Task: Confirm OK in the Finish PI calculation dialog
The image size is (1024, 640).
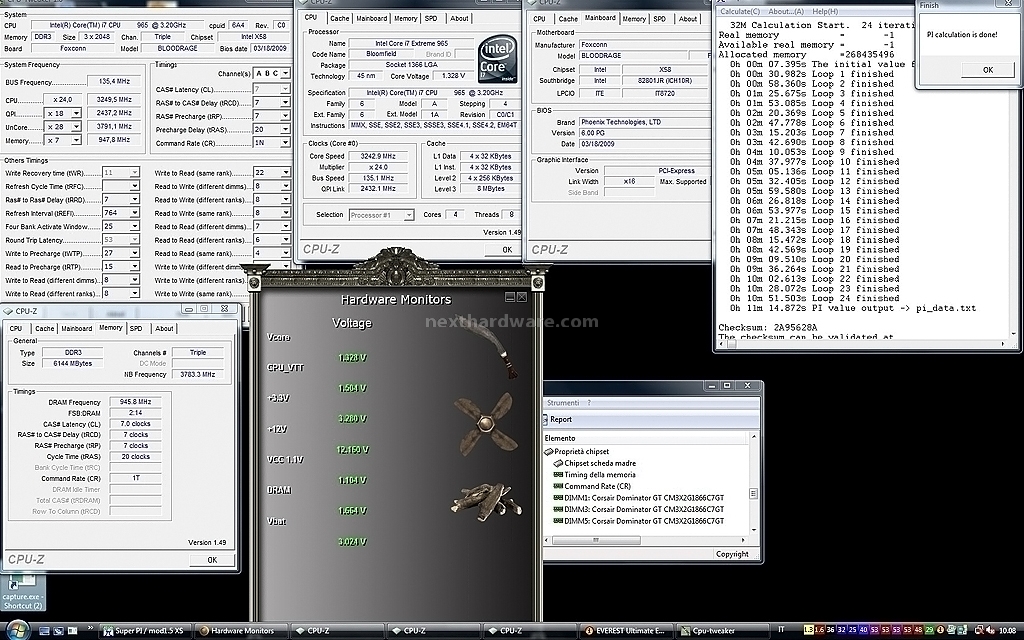Action: [987, 70]
